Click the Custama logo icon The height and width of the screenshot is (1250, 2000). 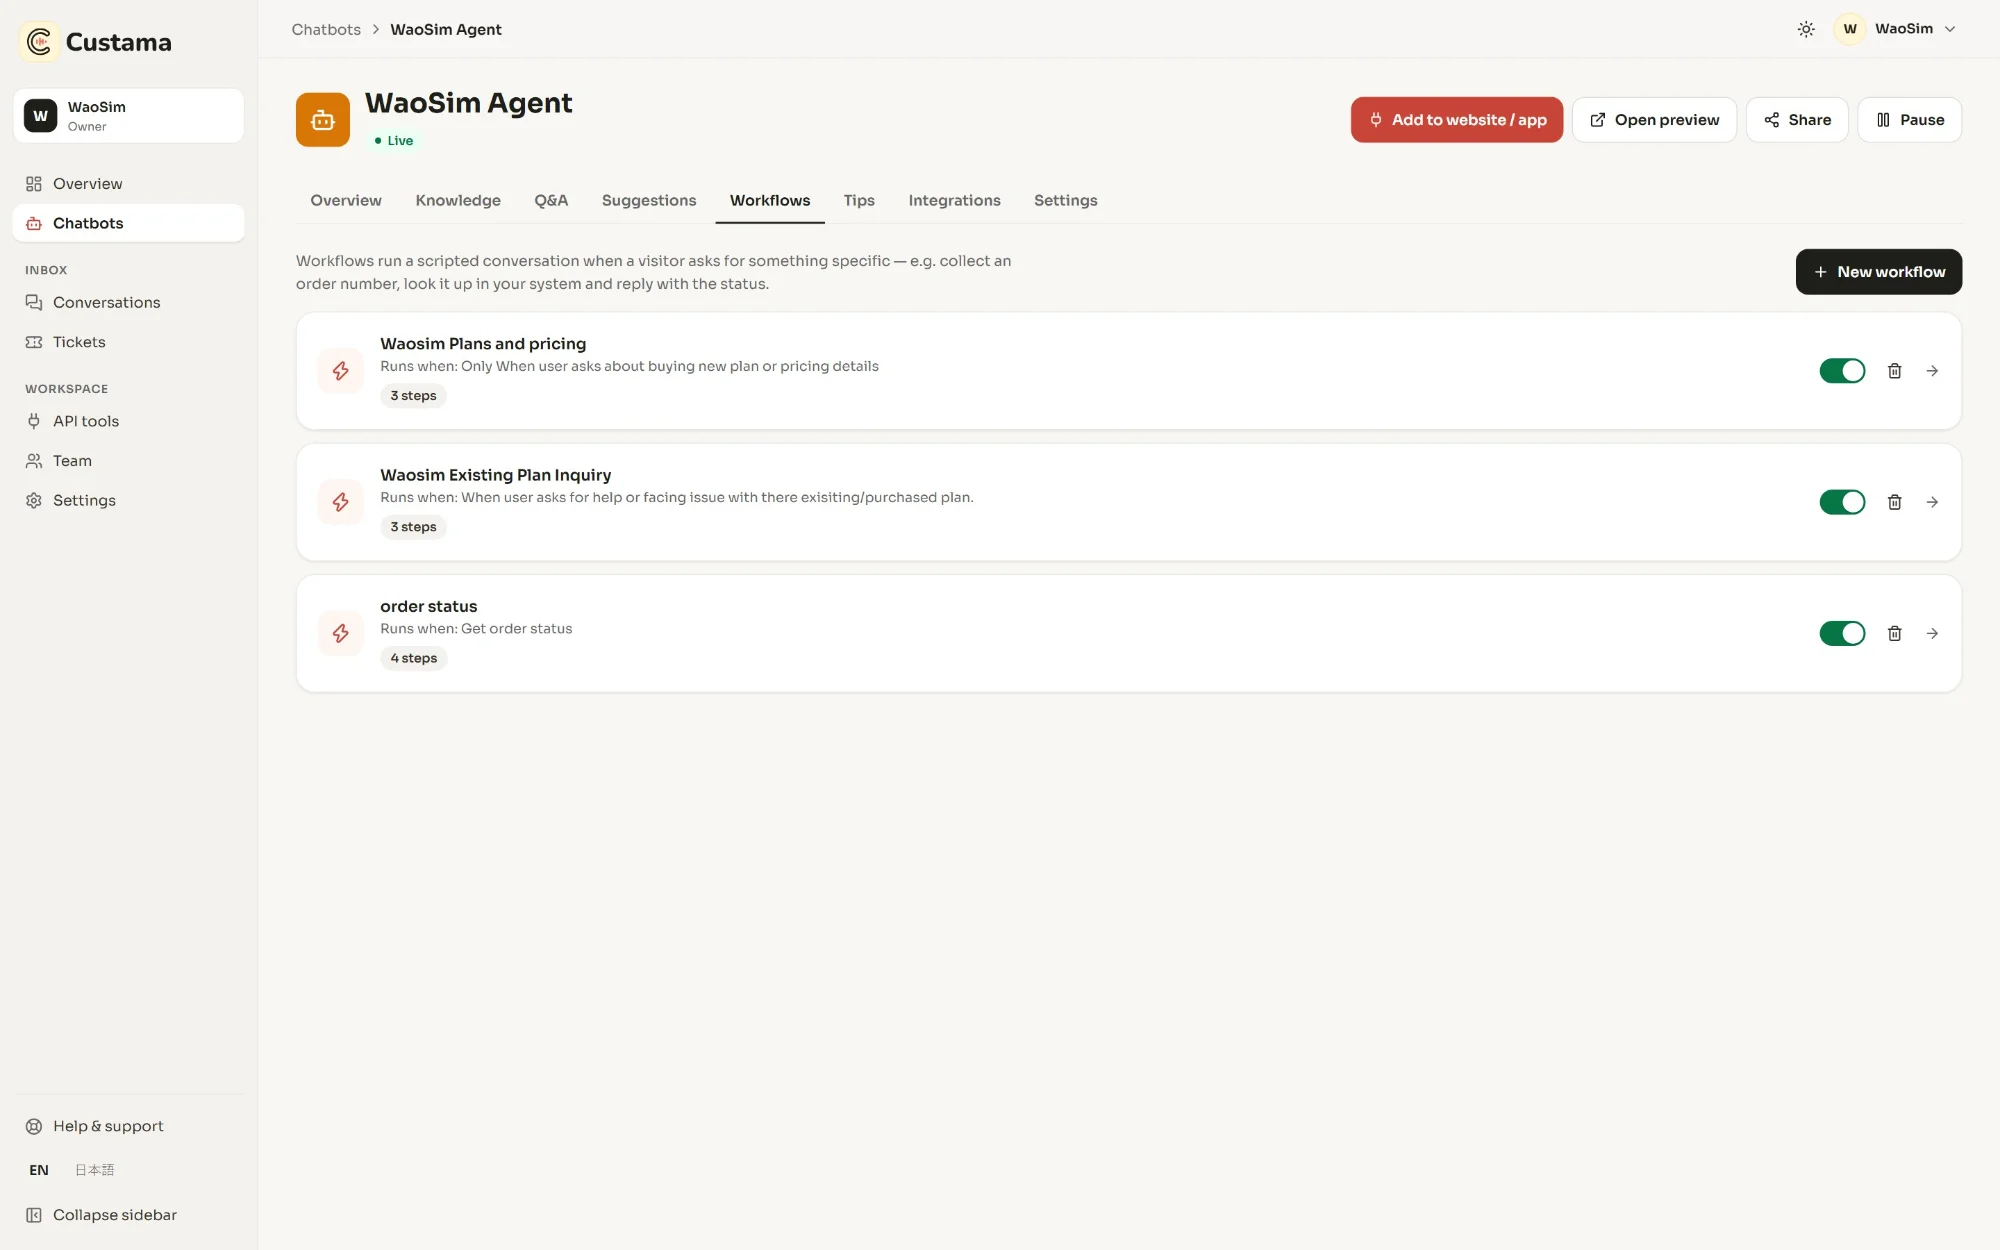point(39,42)
